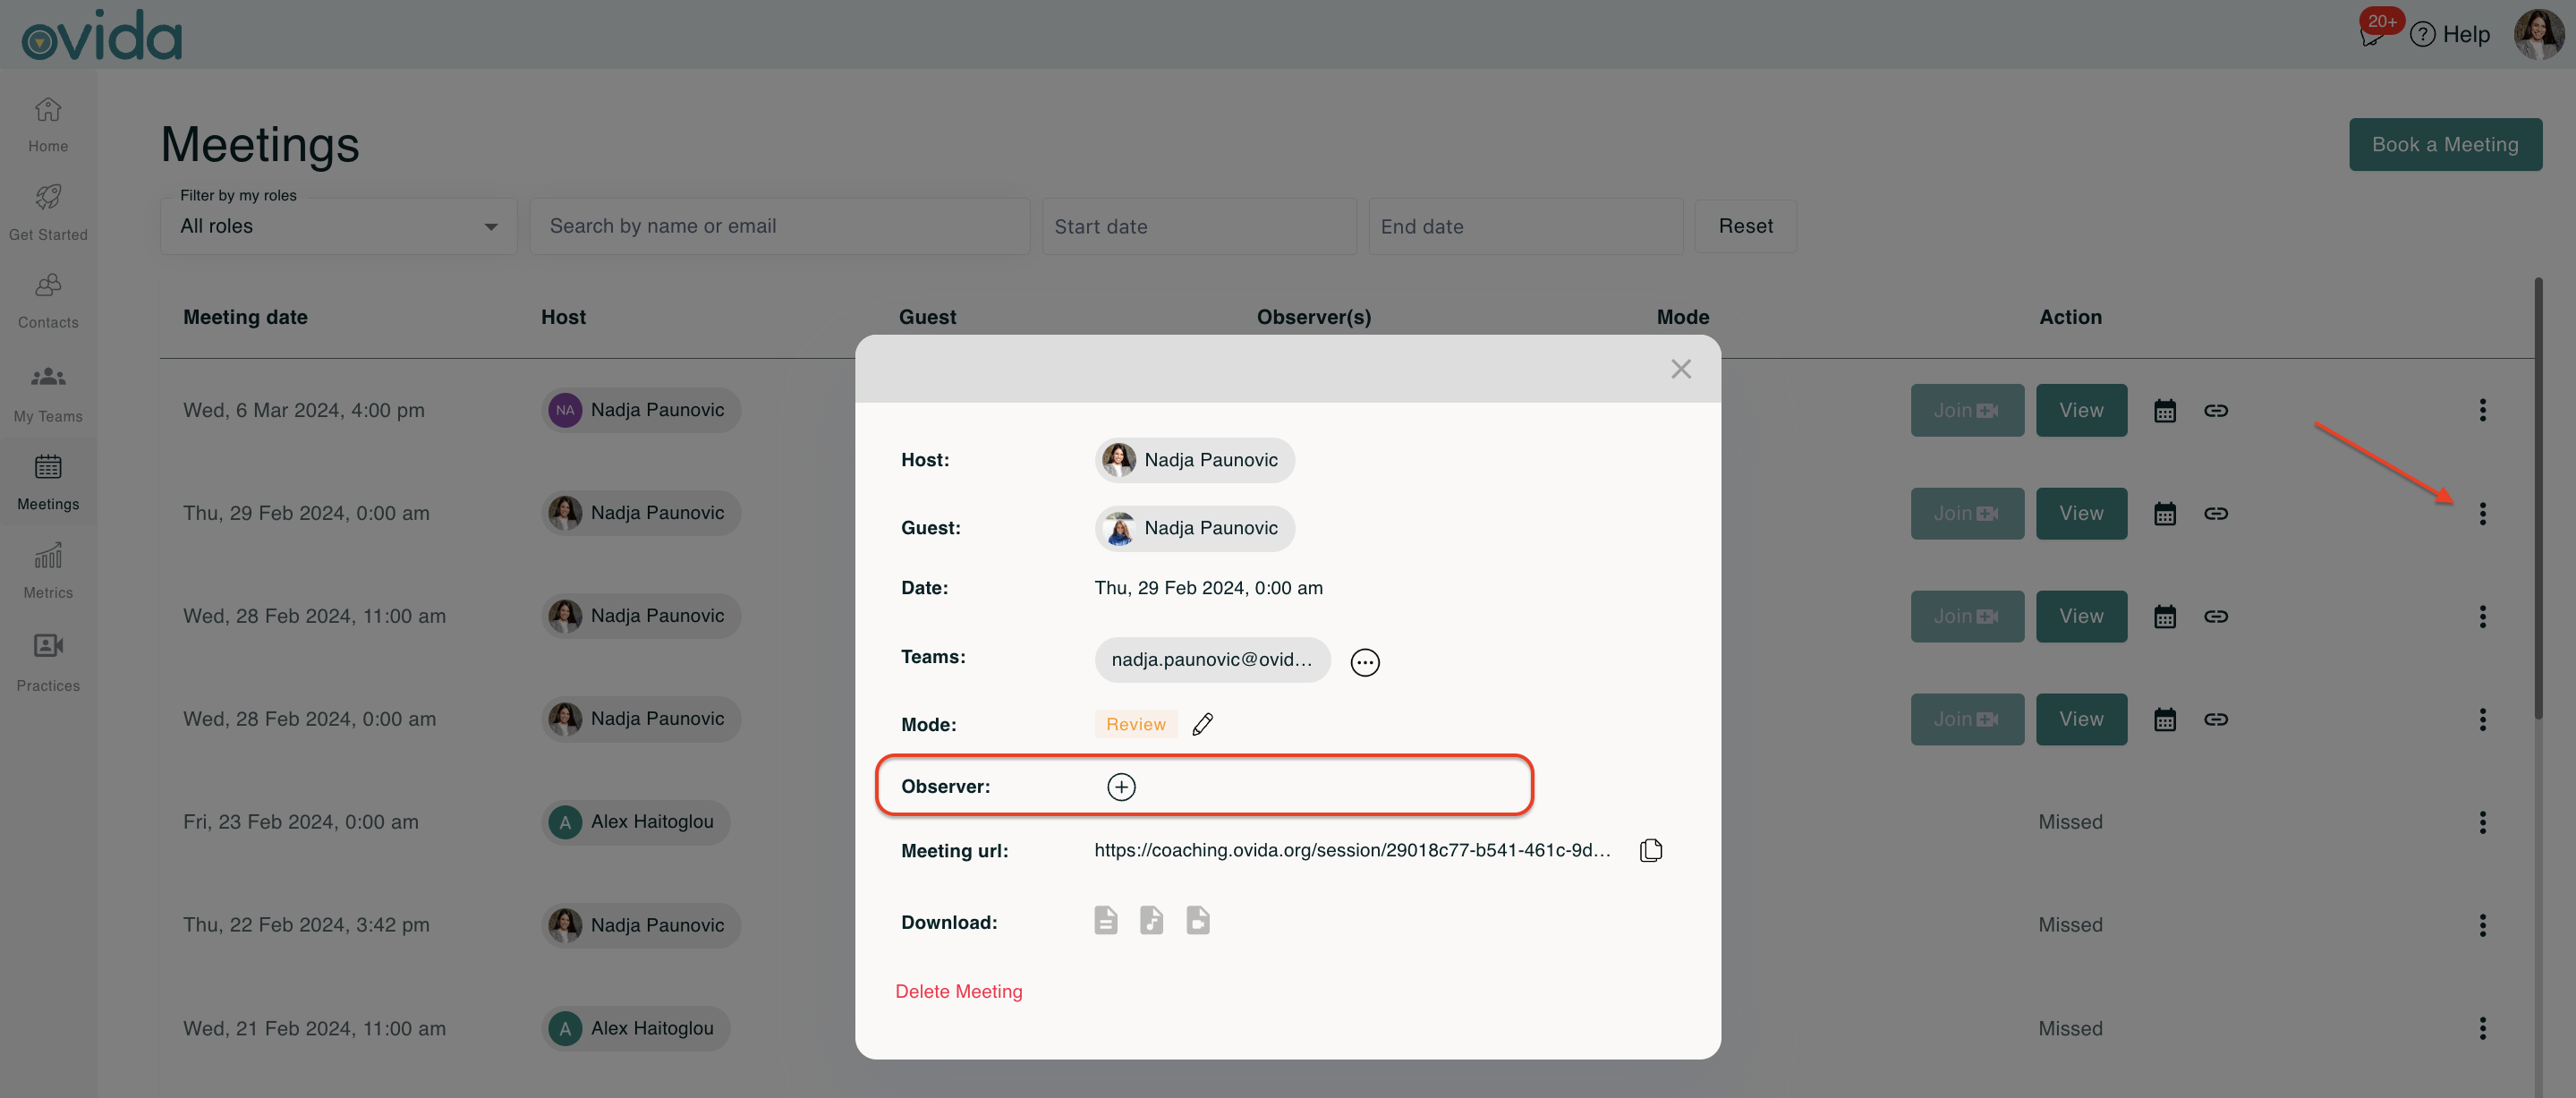Image resolution: width=2576 pixels, height=1098 pixels.
Task: Download the first document file icon
Action: point(1105,920)
